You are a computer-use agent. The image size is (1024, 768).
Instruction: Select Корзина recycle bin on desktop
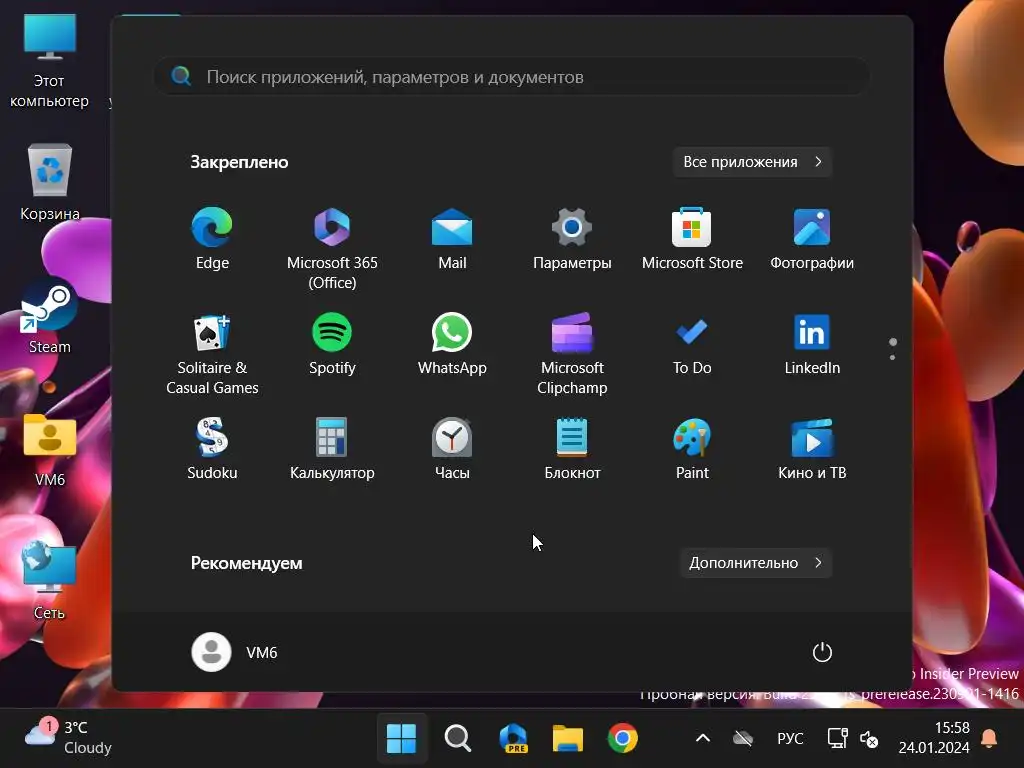(x=50, y=183)
